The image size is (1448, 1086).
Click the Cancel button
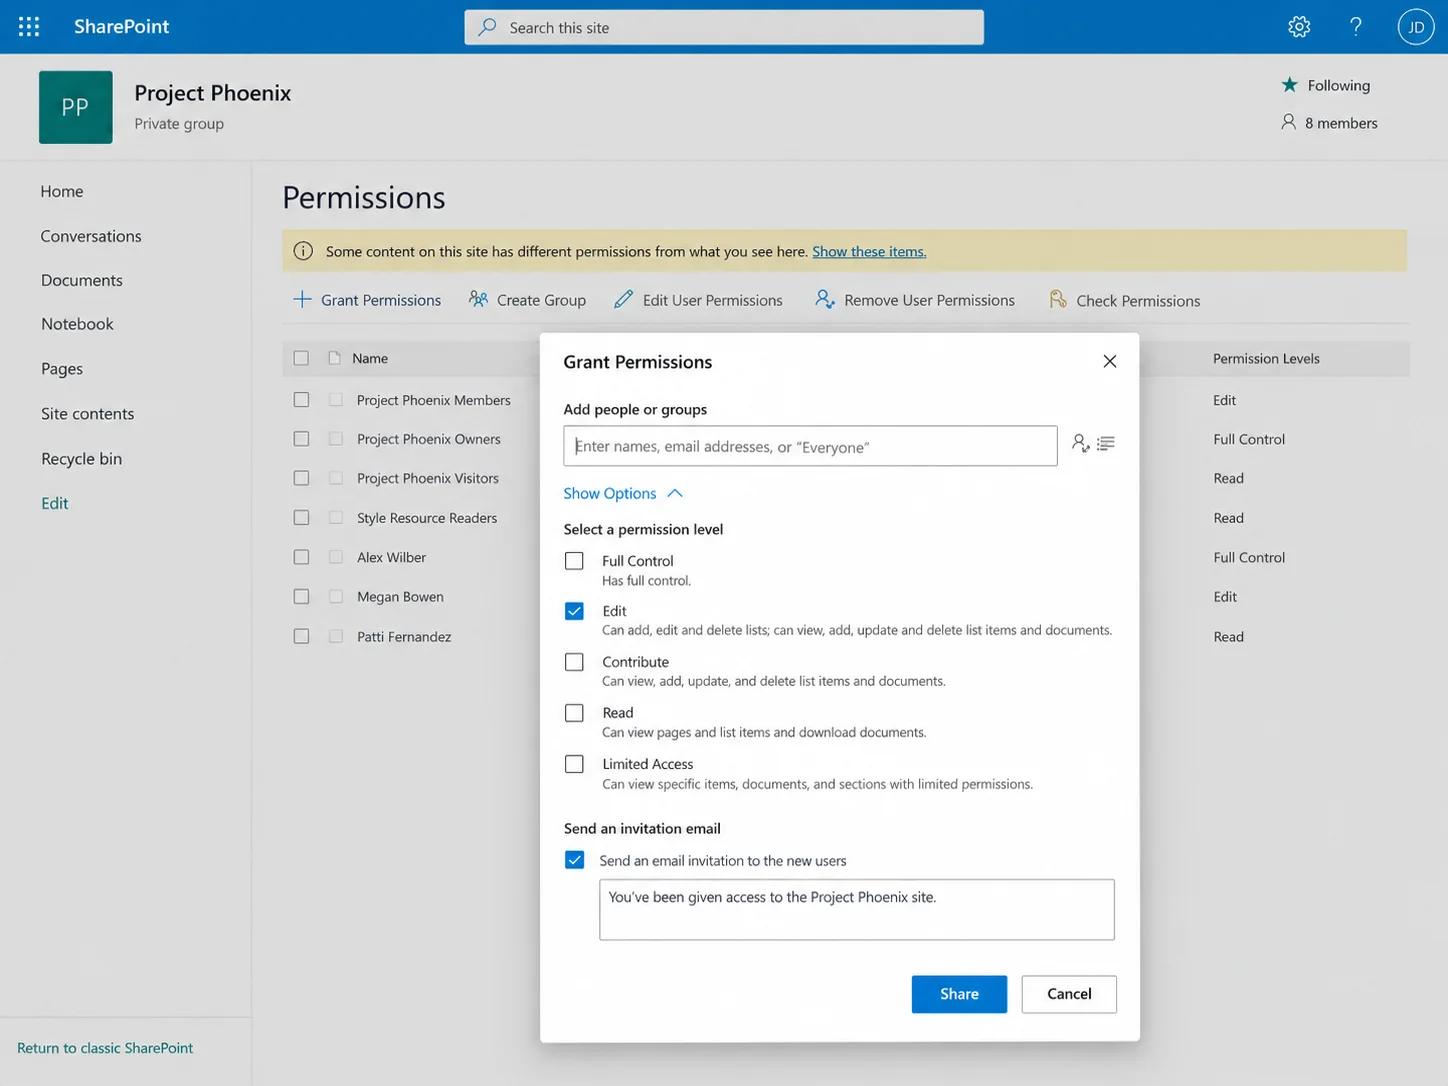[x=1069, y=994]
